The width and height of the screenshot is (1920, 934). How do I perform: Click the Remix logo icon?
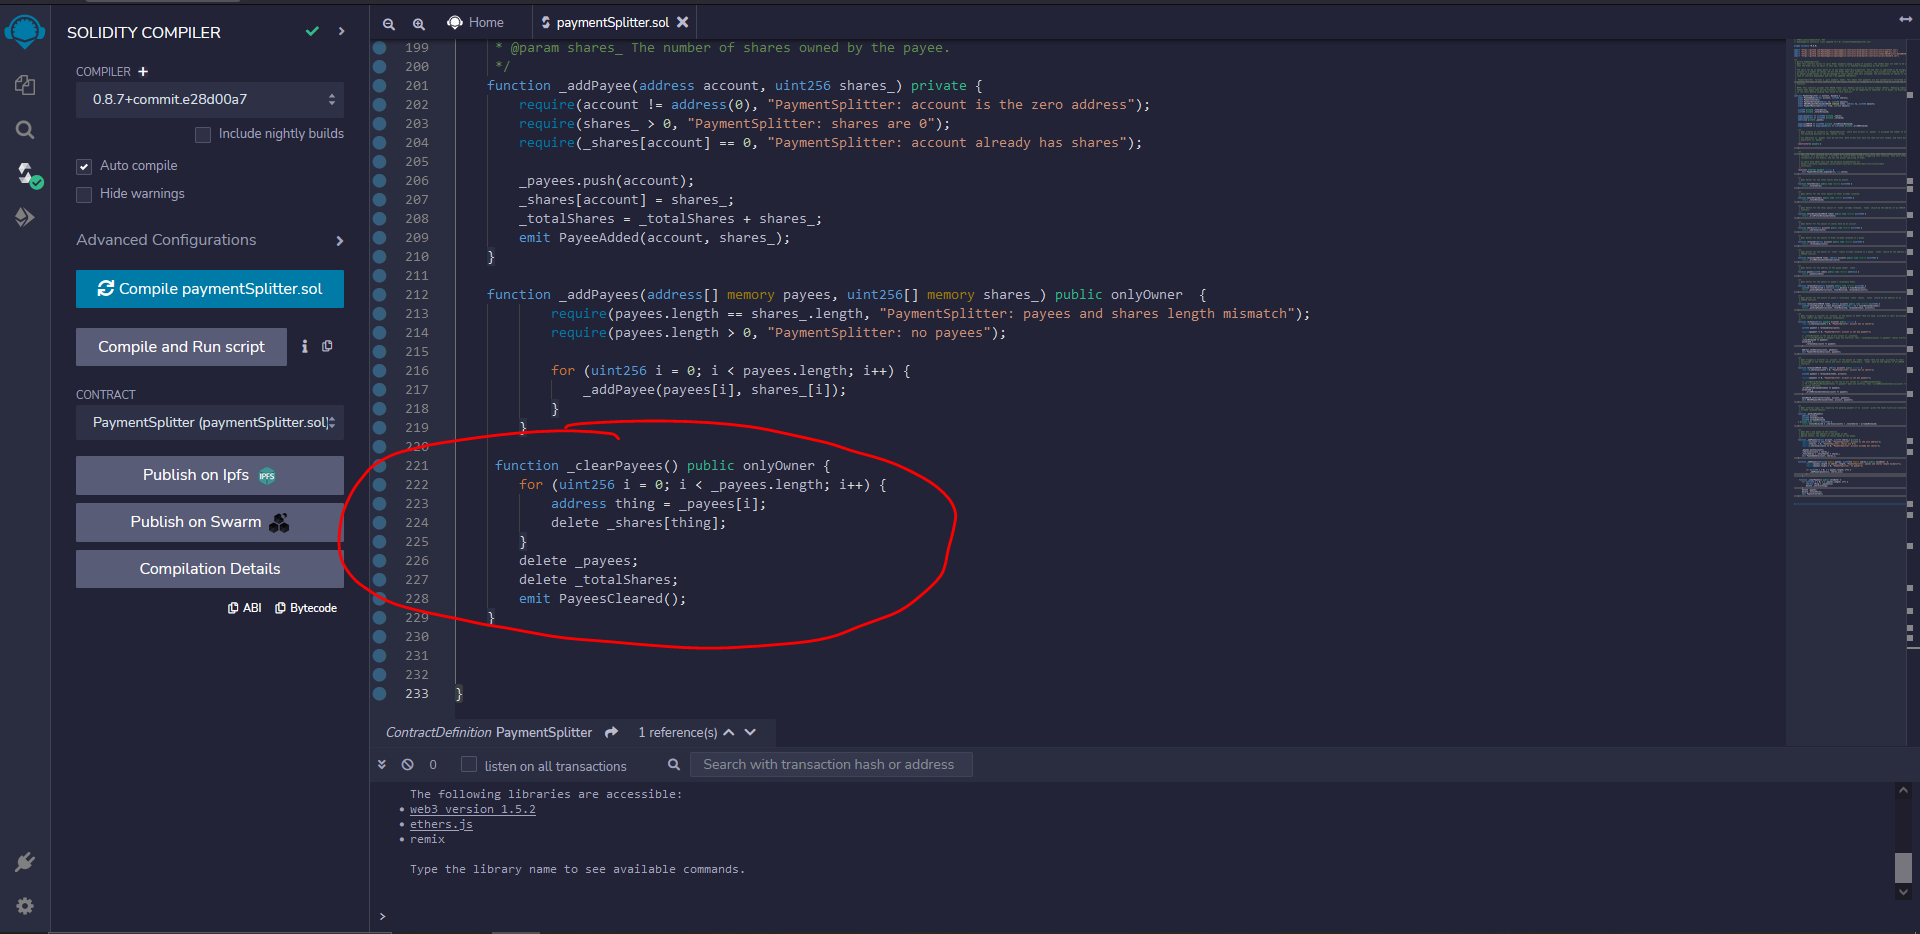[25, 31]
